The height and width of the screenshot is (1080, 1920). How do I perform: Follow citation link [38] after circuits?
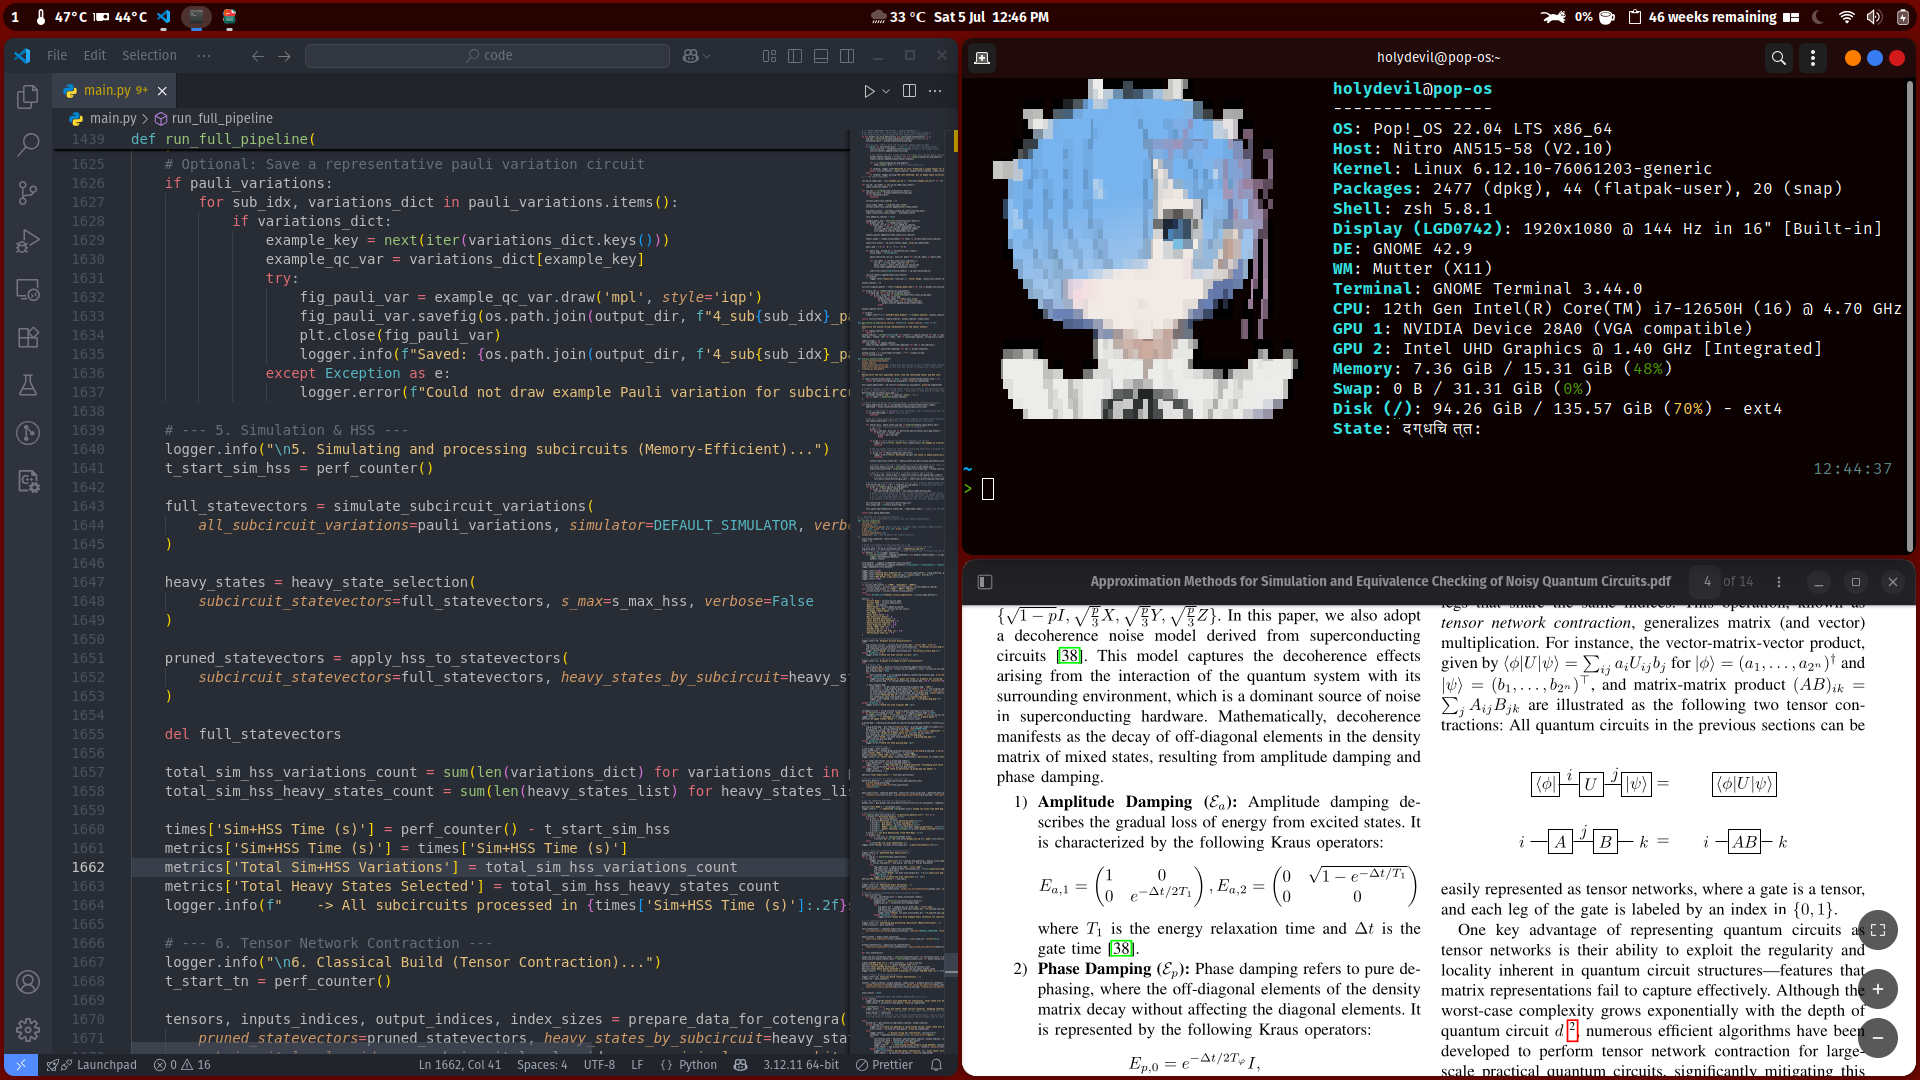tap(1069, 656)
